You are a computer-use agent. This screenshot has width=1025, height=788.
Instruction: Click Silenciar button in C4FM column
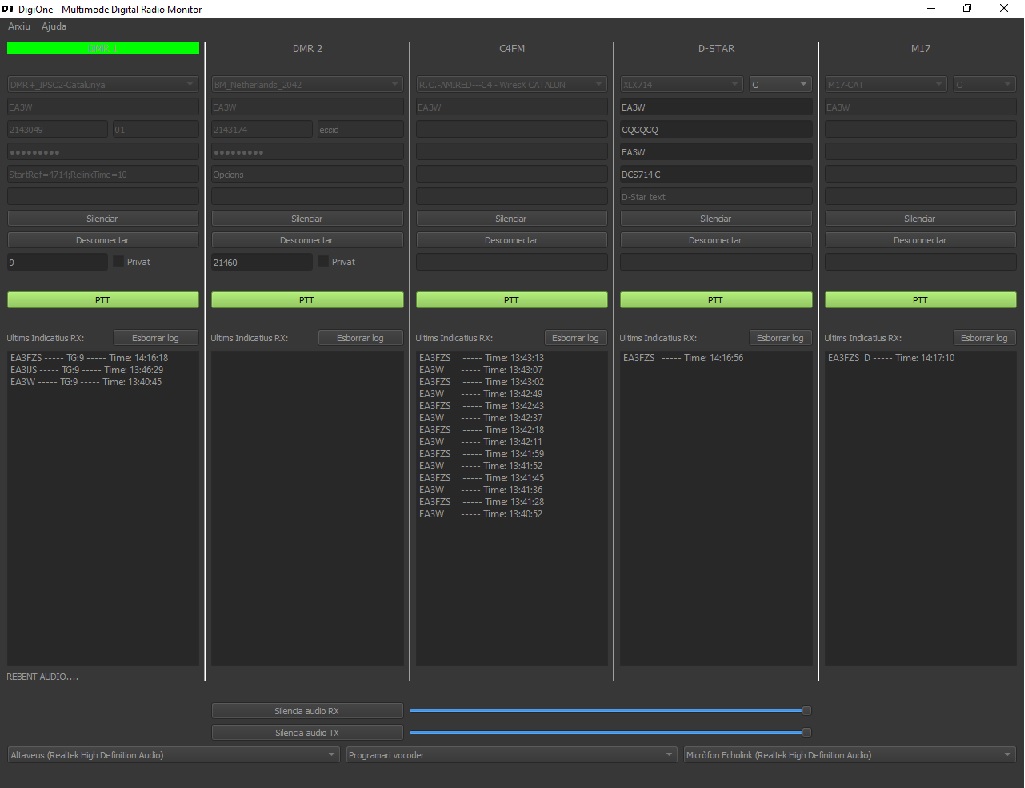[x=512, y=218]
